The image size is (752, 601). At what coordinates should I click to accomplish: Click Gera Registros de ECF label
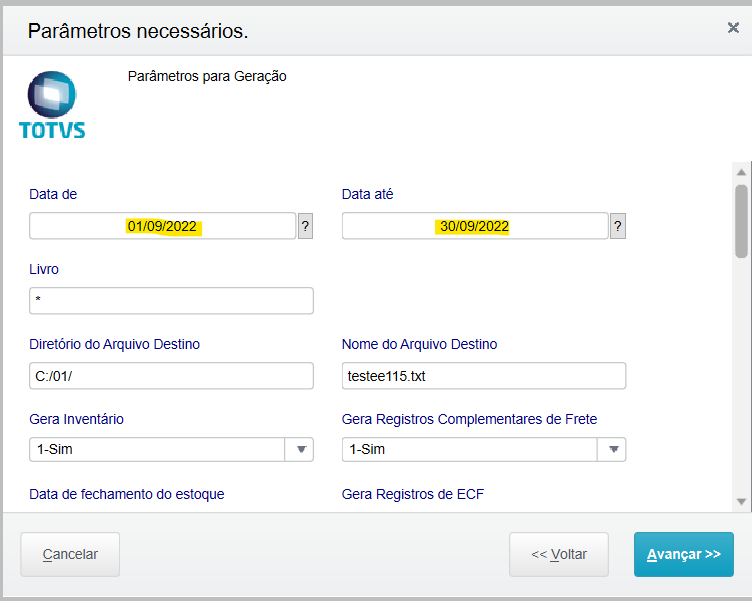[412, 494]
